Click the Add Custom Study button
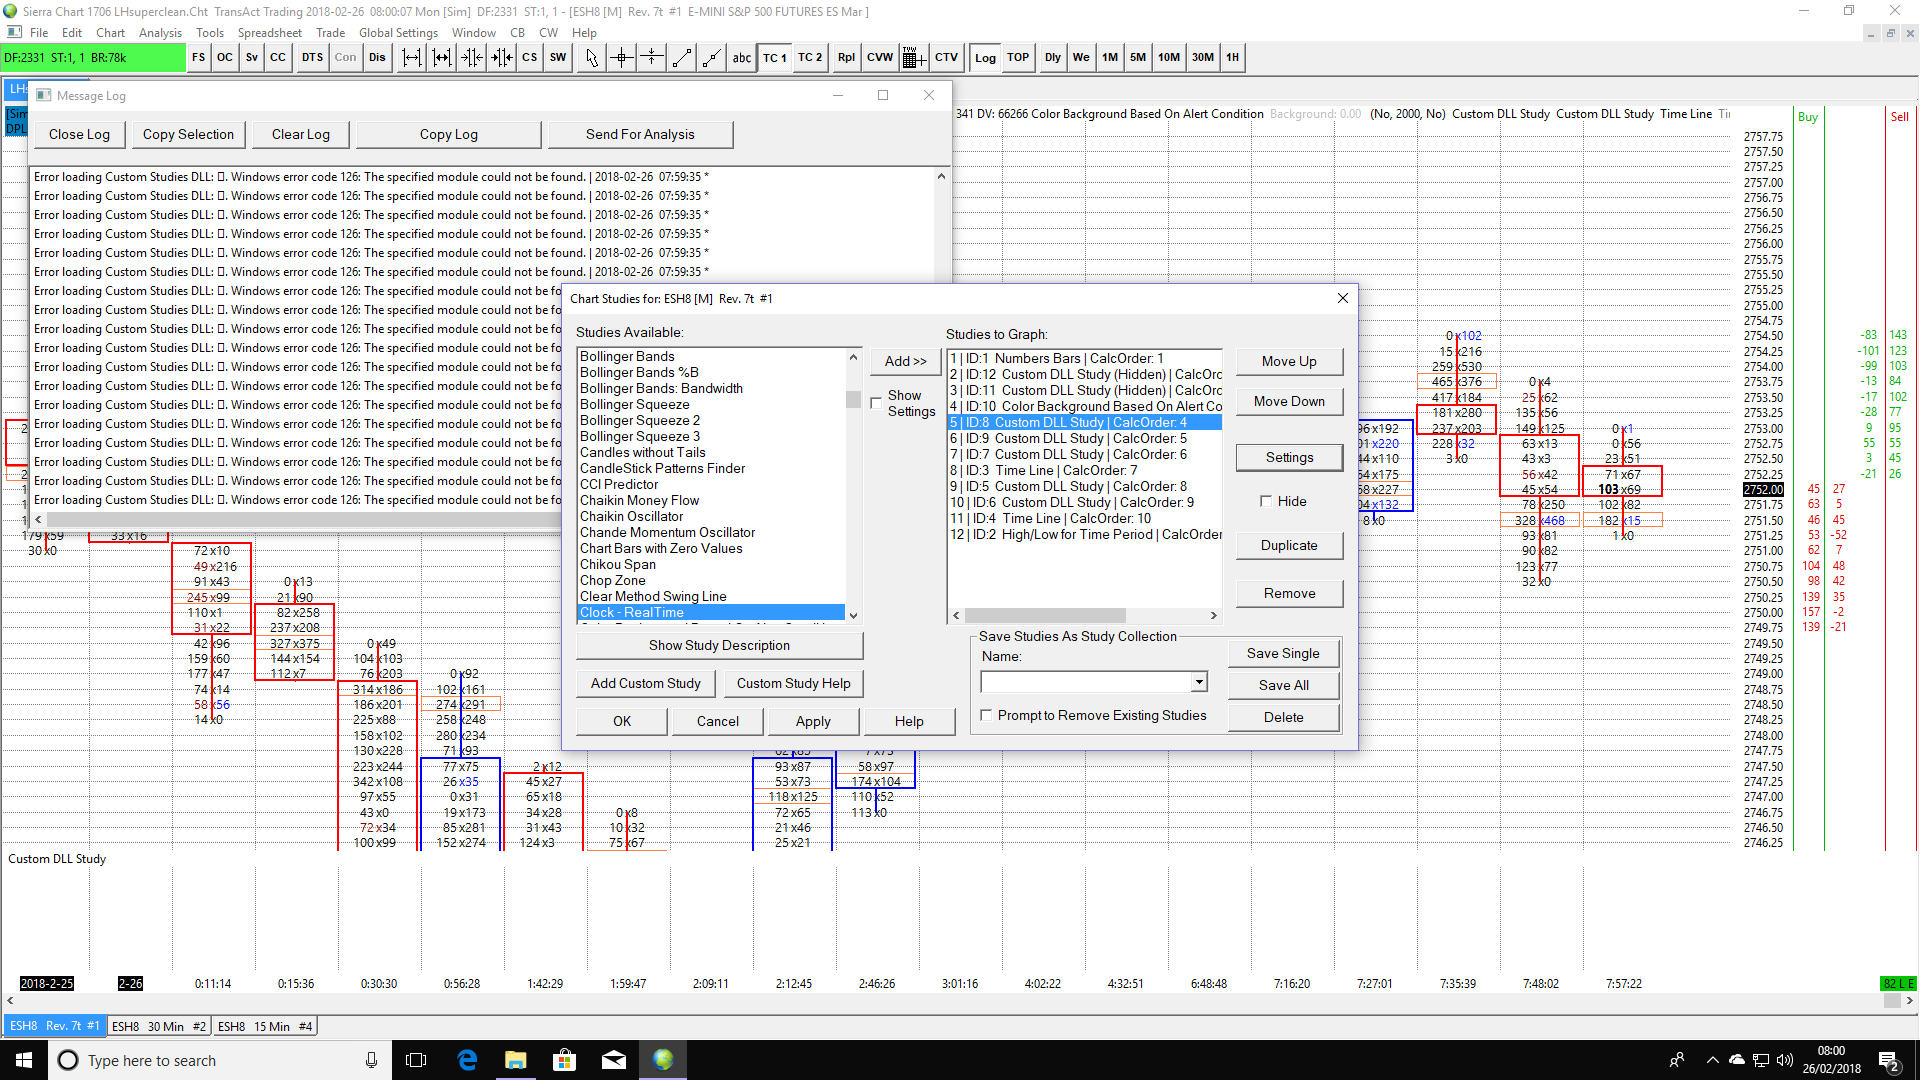 (645, 683)
